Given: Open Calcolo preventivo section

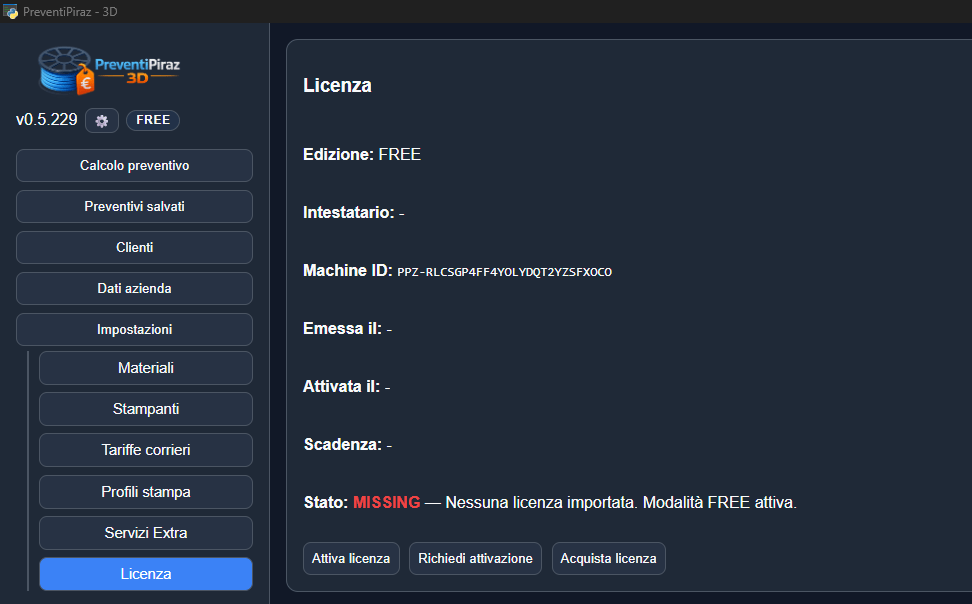Looking at the screenshot, I should pos(134,165).
